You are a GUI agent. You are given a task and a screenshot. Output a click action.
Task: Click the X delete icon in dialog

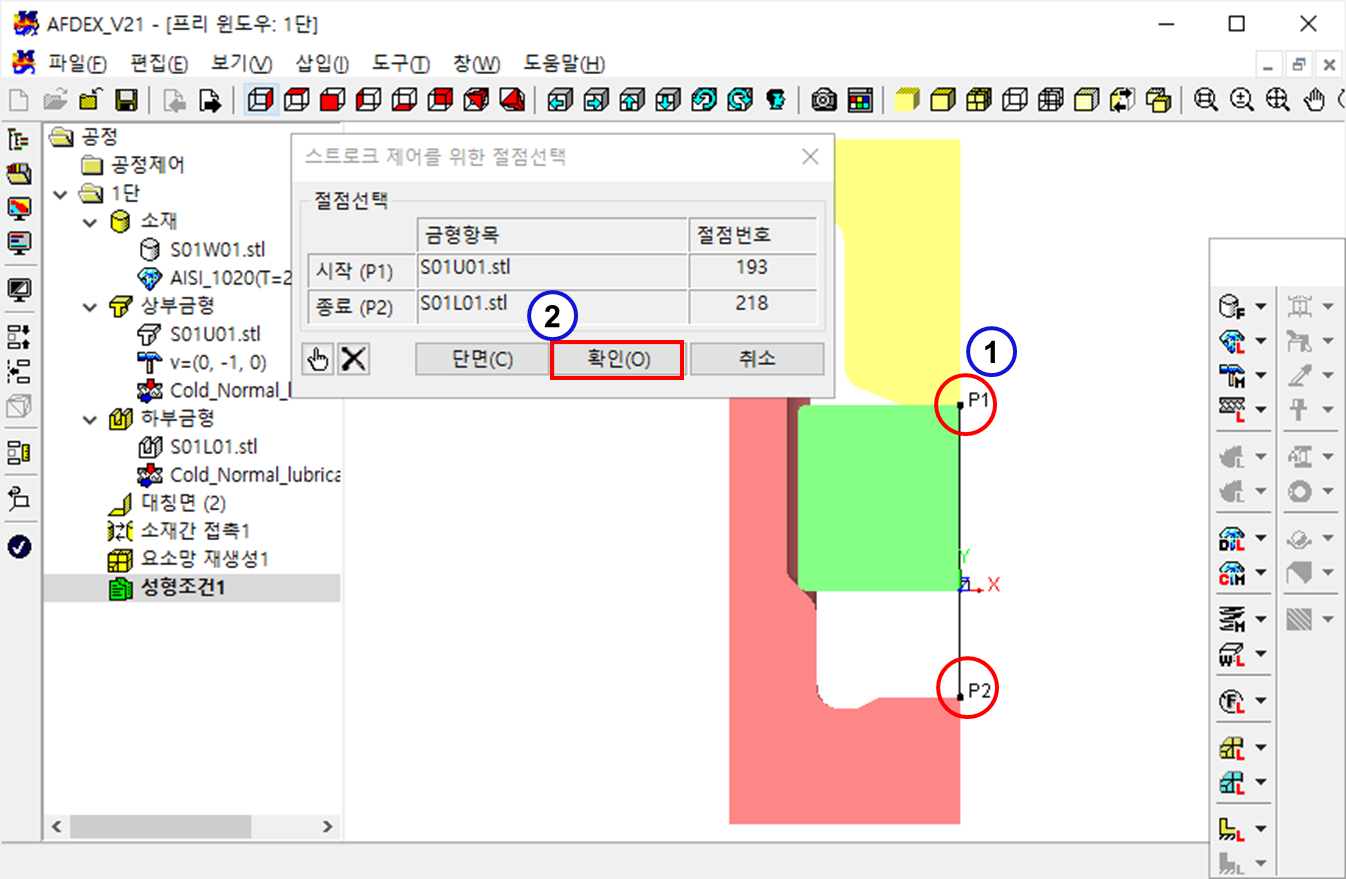click(353, 359)
